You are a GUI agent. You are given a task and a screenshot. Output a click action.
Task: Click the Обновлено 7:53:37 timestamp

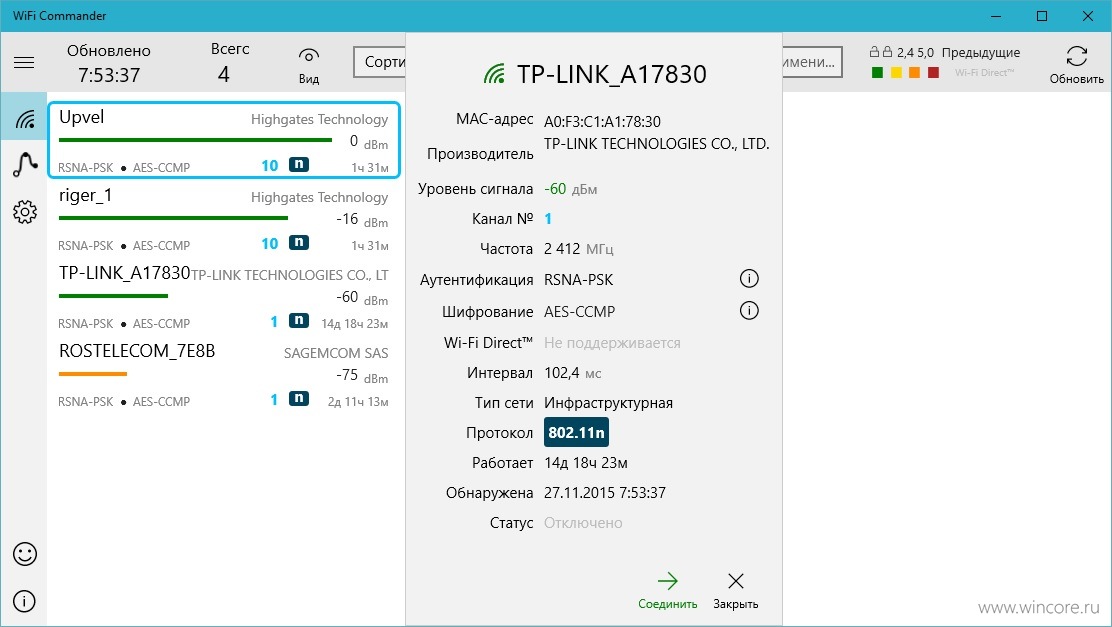[109, 63]
